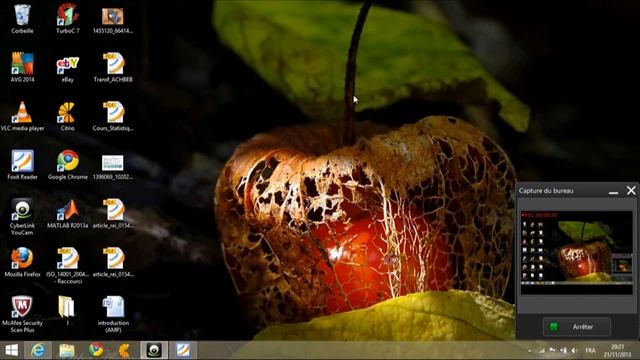Select the Cours_Statistiq PDF file
Image resolution: width=640 pixels, height=360 pixels.
click(113, 116)
